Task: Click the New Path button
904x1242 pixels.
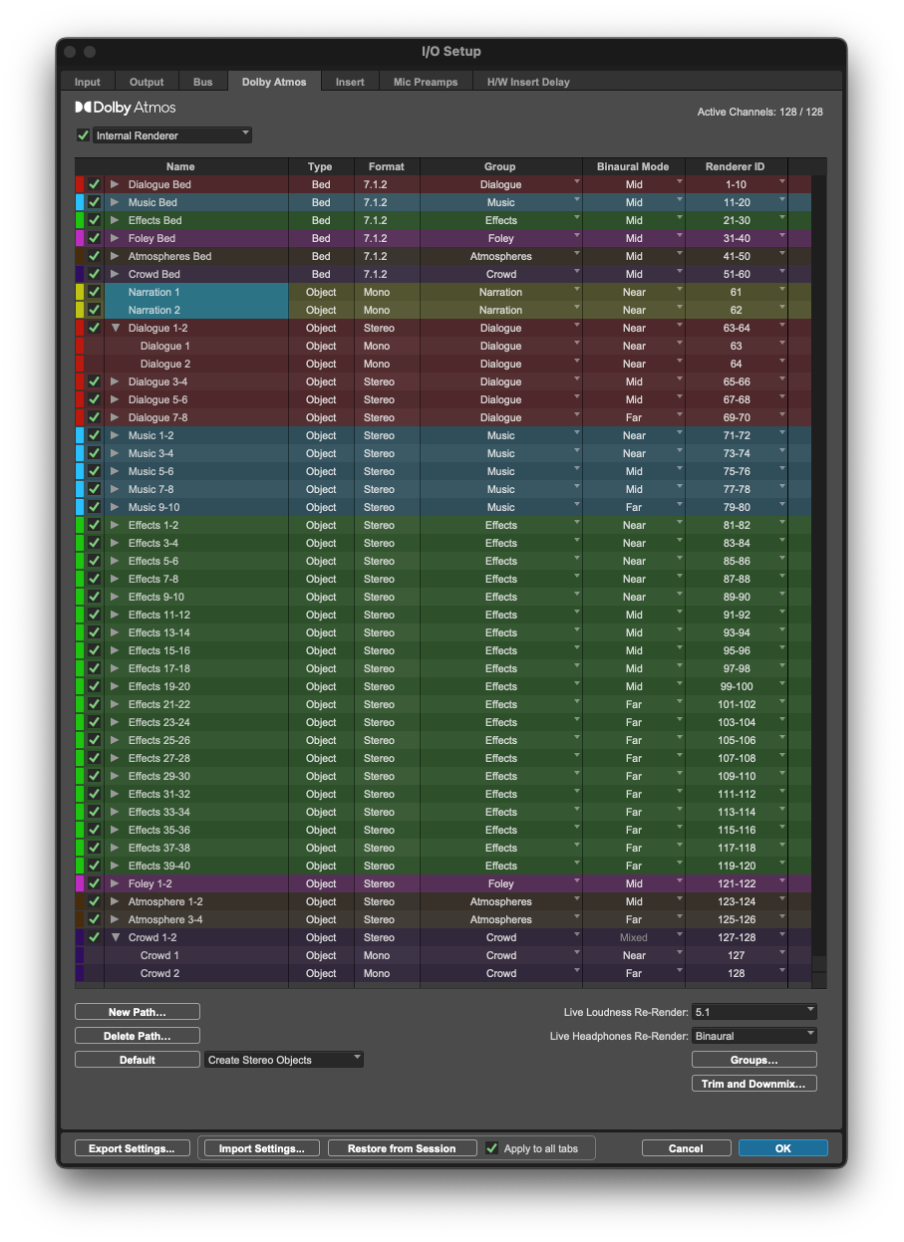Action: 136,1011
